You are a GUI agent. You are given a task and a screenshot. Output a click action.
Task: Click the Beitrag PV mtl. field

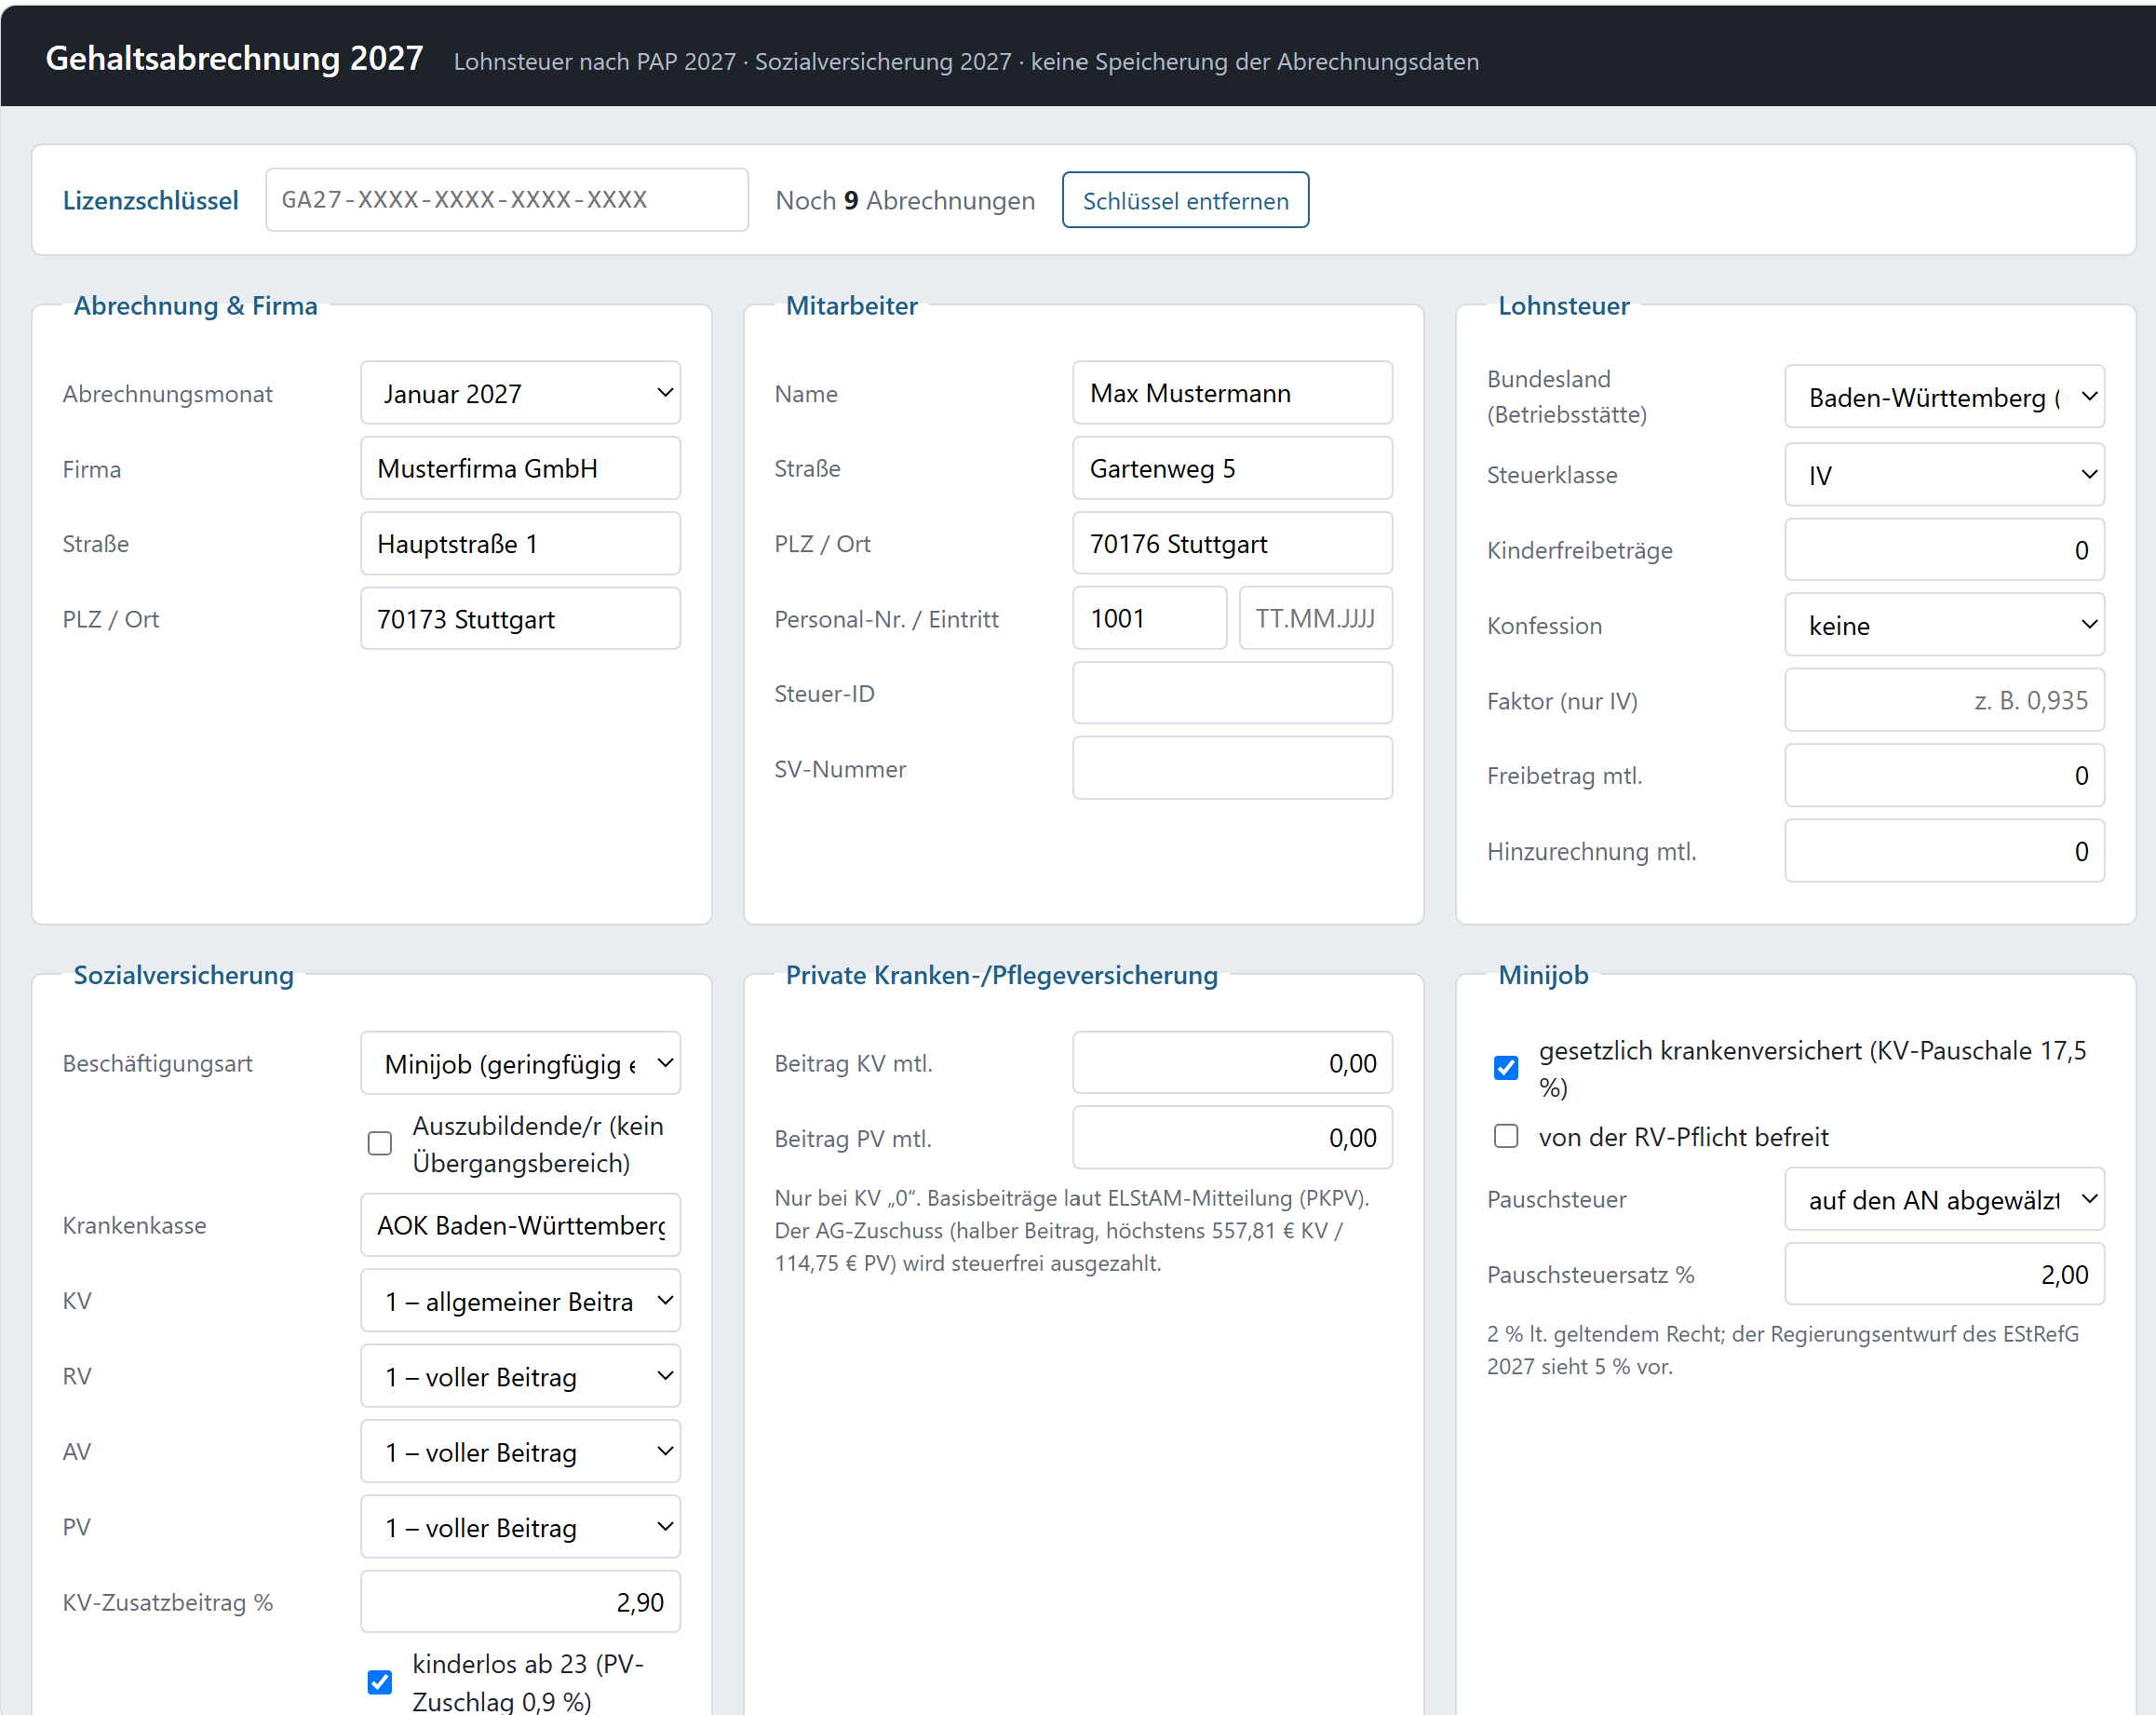pyautogui.click(x=1232, y=1138)
